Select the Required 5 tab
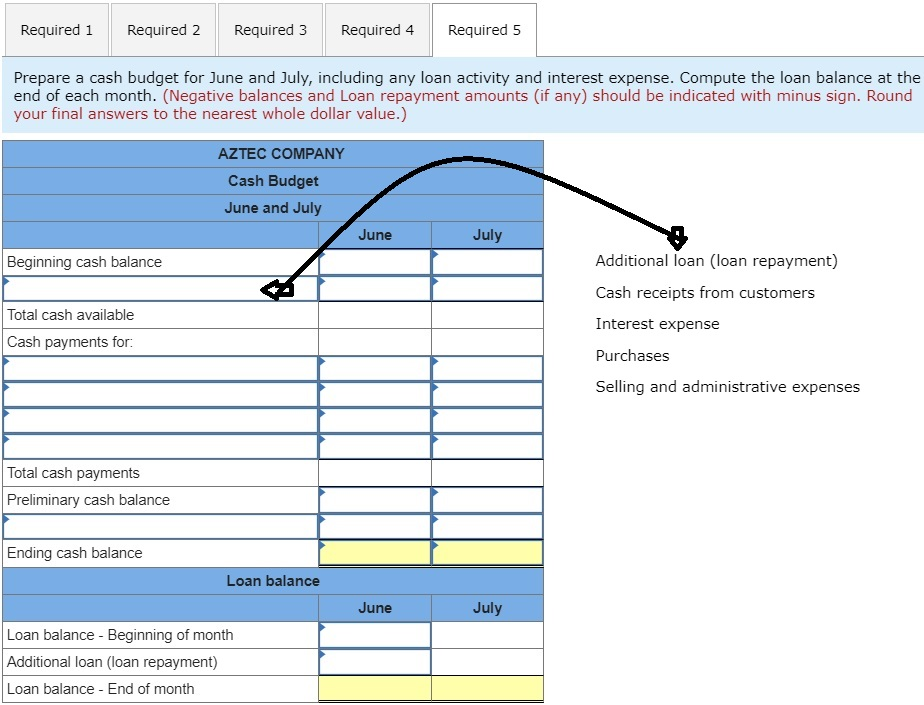The image size is (924, 705). [484, 30]
